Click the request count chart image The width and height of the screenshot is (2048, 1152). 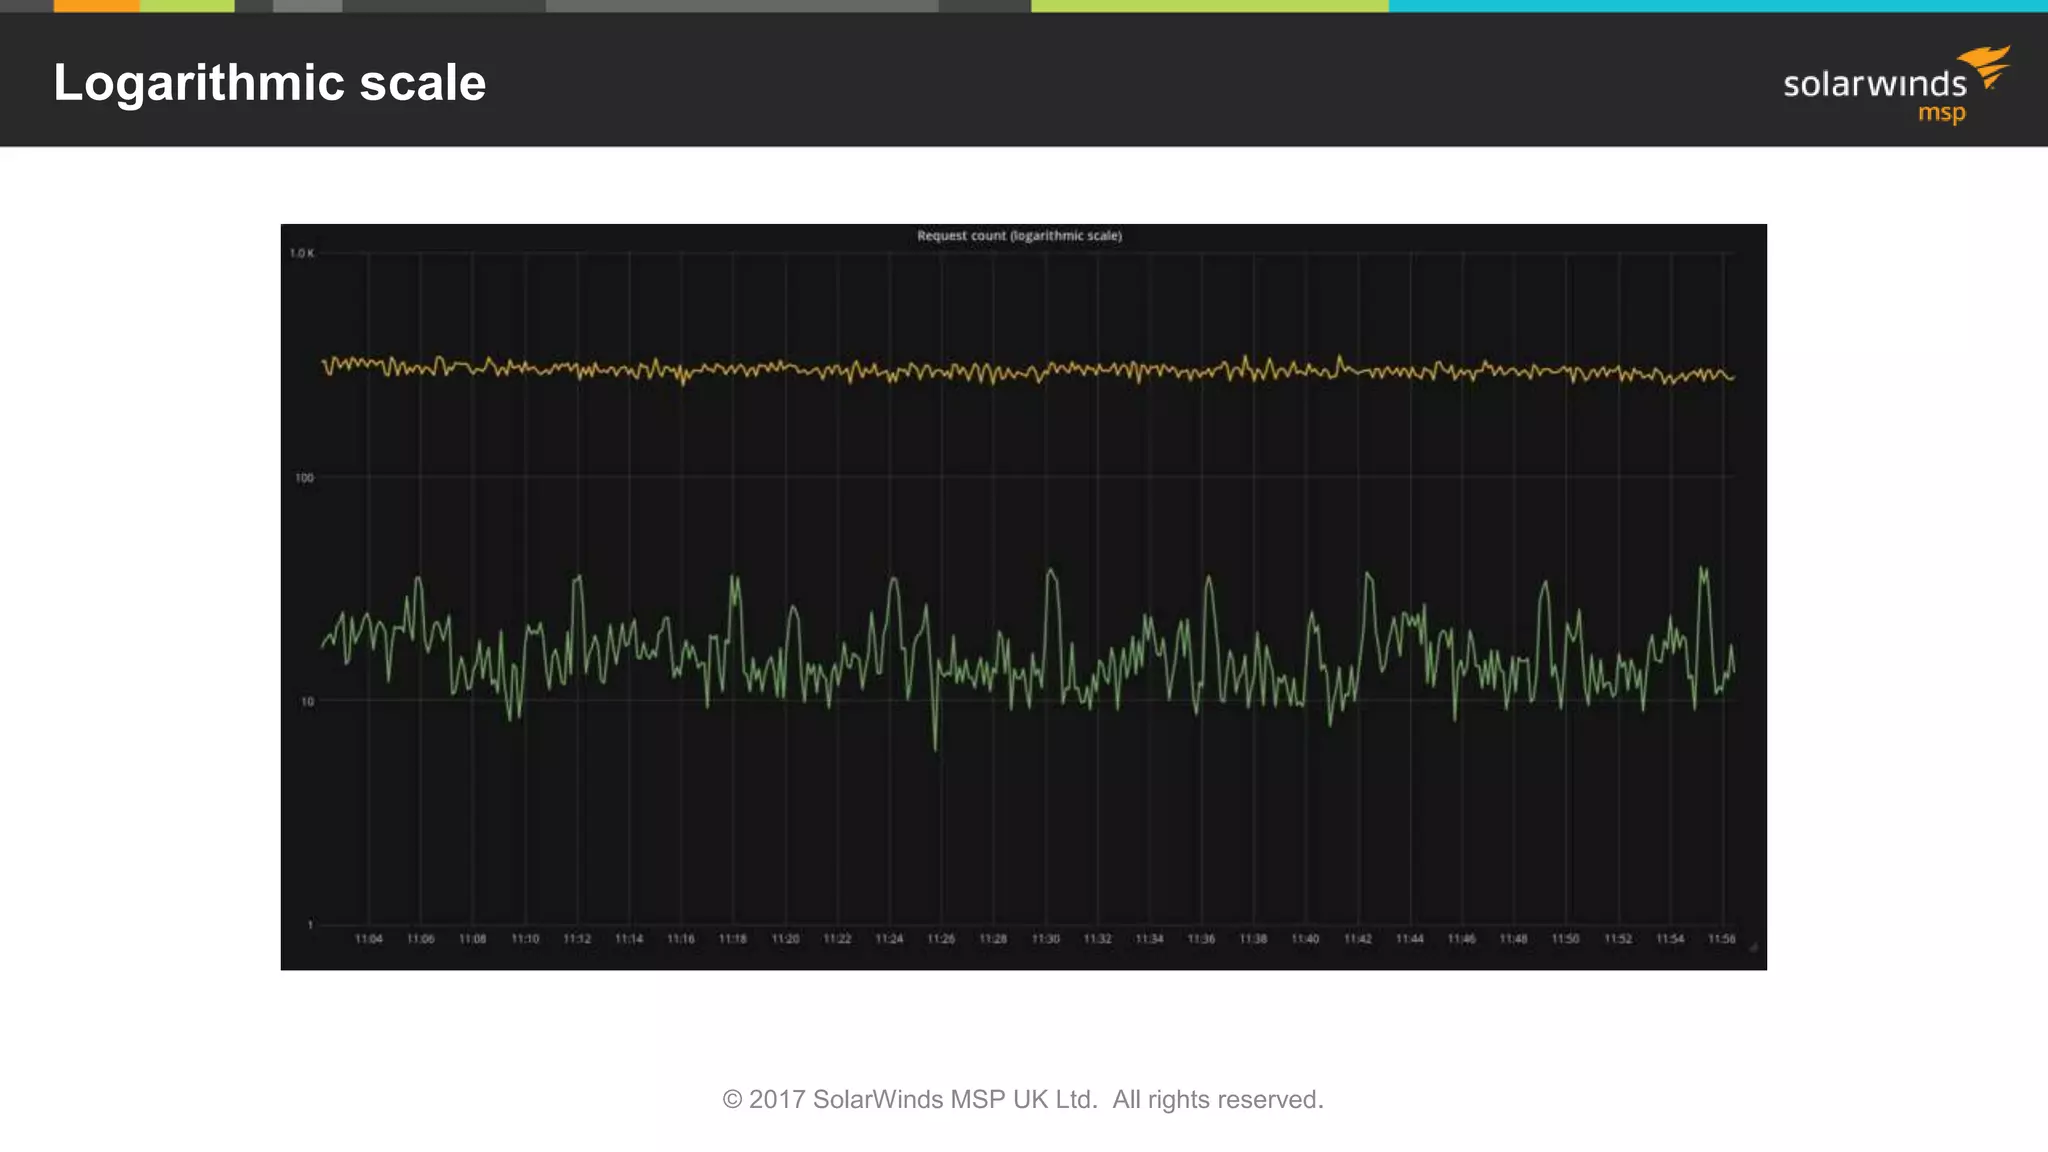click(1023, 597)
